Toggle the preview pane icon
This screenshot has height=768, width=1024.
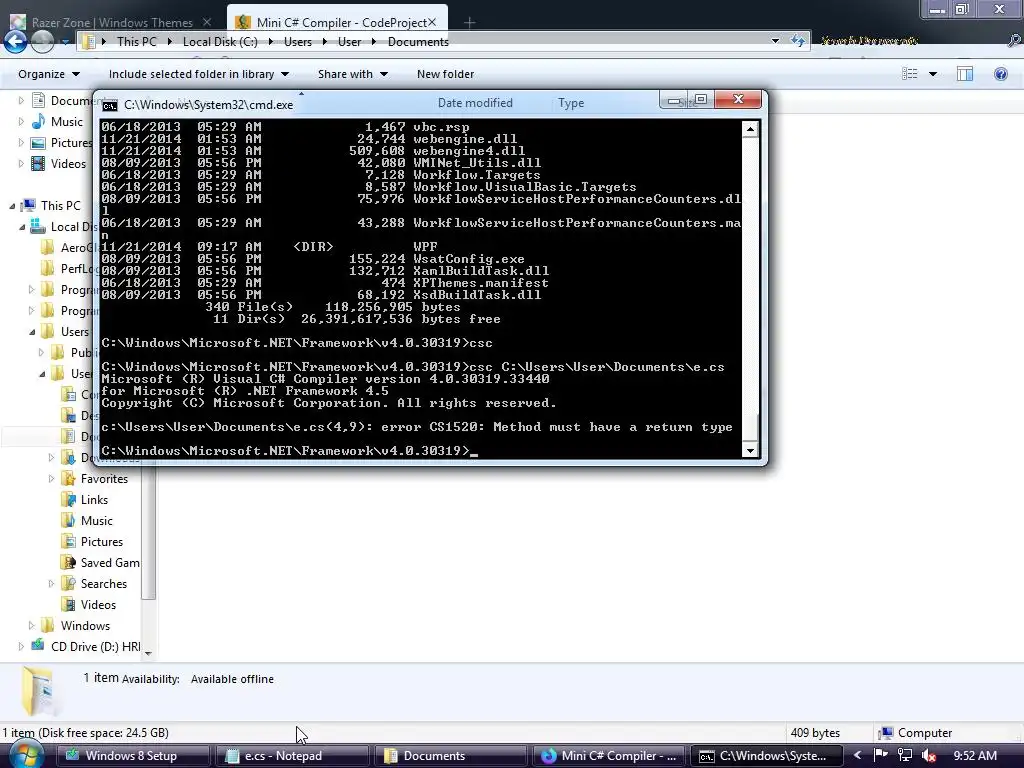point(965,74)
